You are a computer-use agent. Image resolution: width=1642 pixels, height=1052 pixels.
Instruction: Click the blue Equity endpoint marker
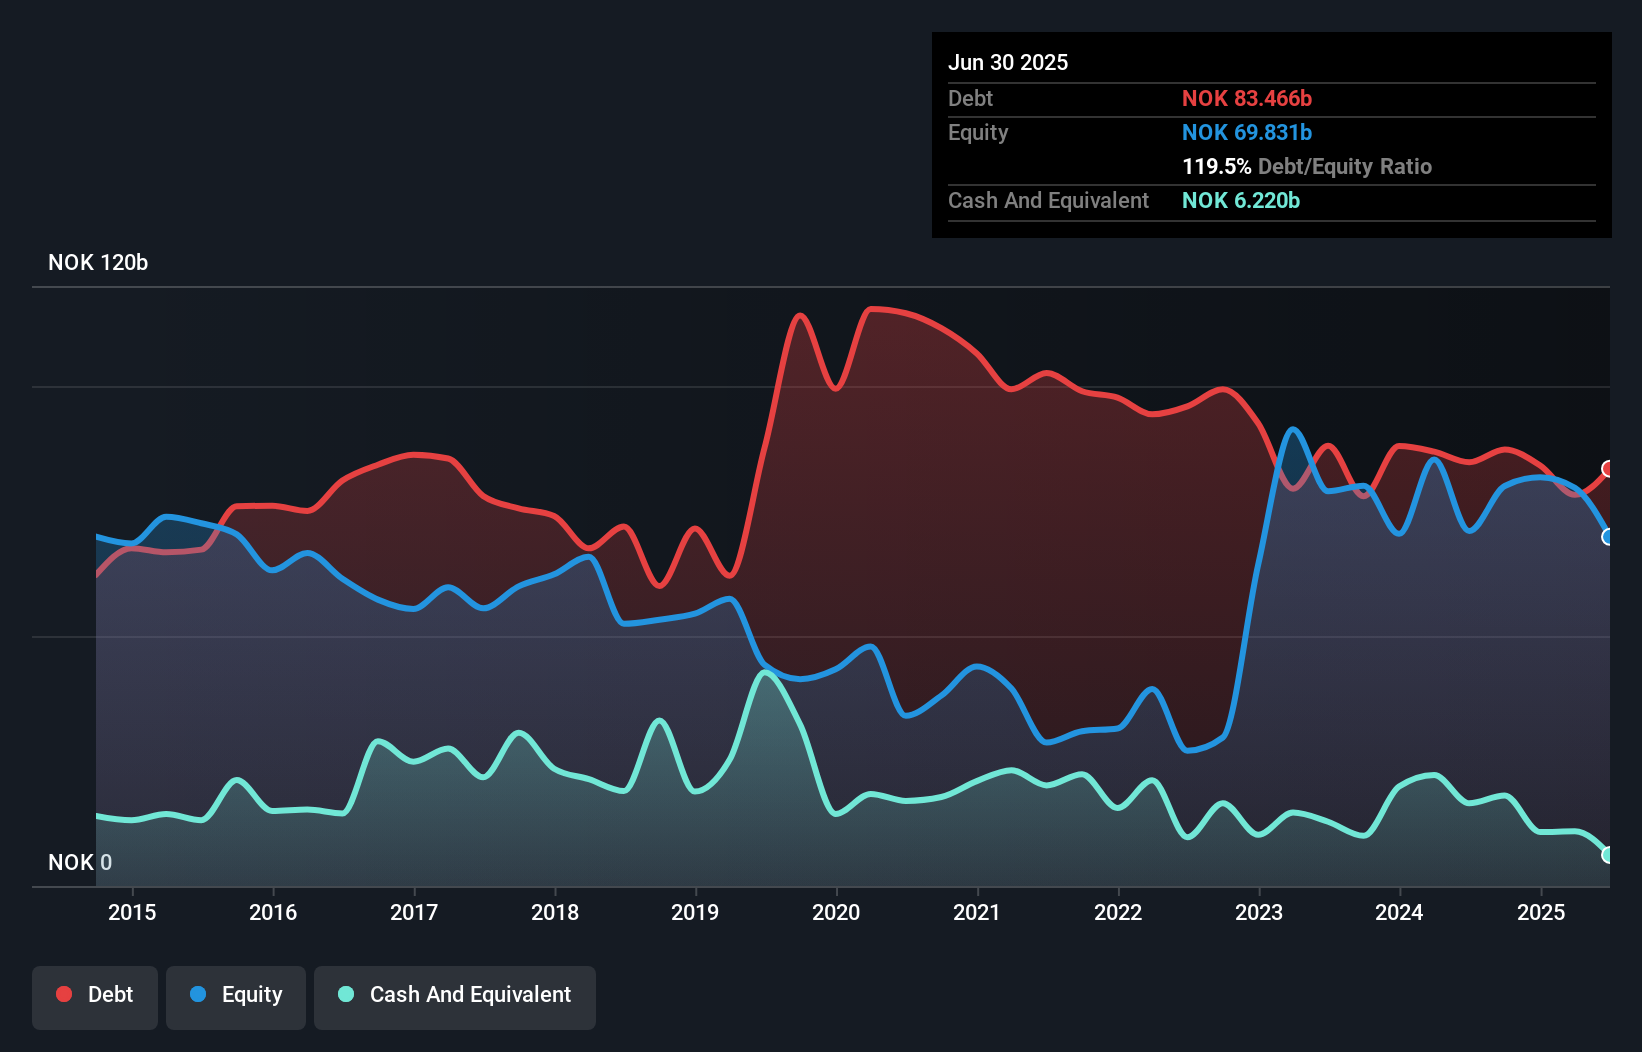point(1608,537)
